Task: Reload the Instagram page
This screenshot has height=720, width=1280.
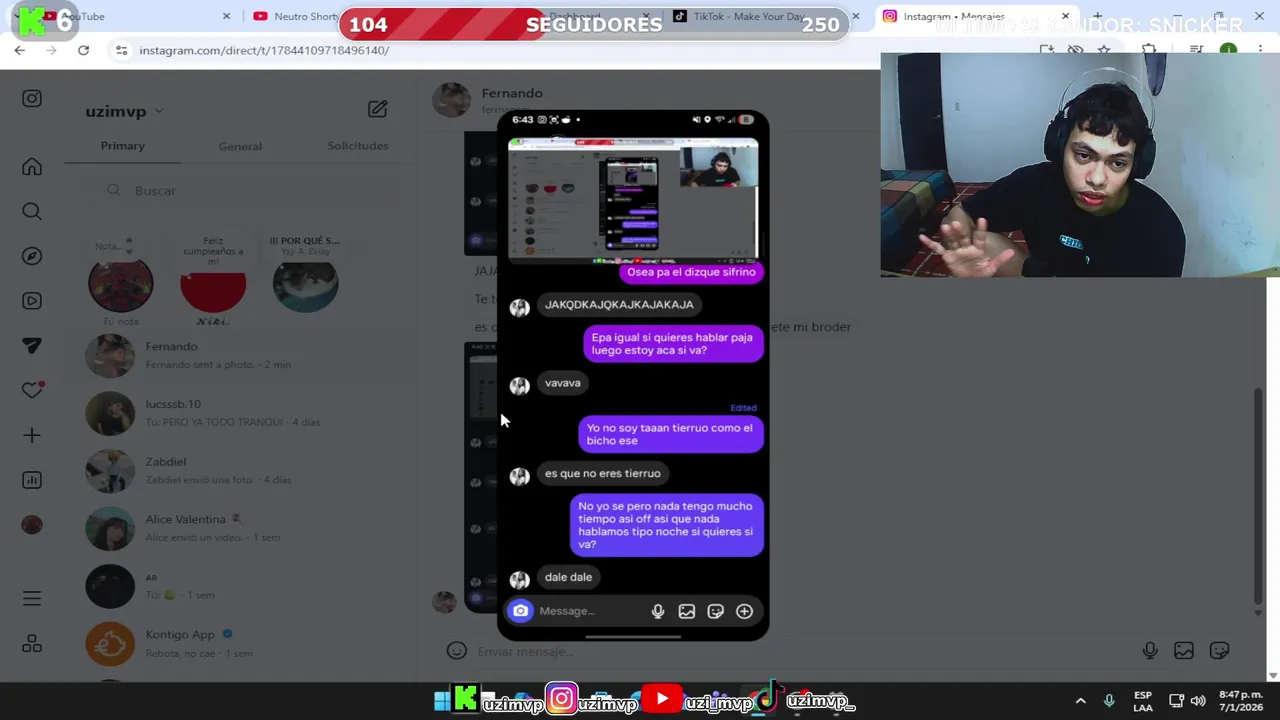Action: (x=83, y=50)
